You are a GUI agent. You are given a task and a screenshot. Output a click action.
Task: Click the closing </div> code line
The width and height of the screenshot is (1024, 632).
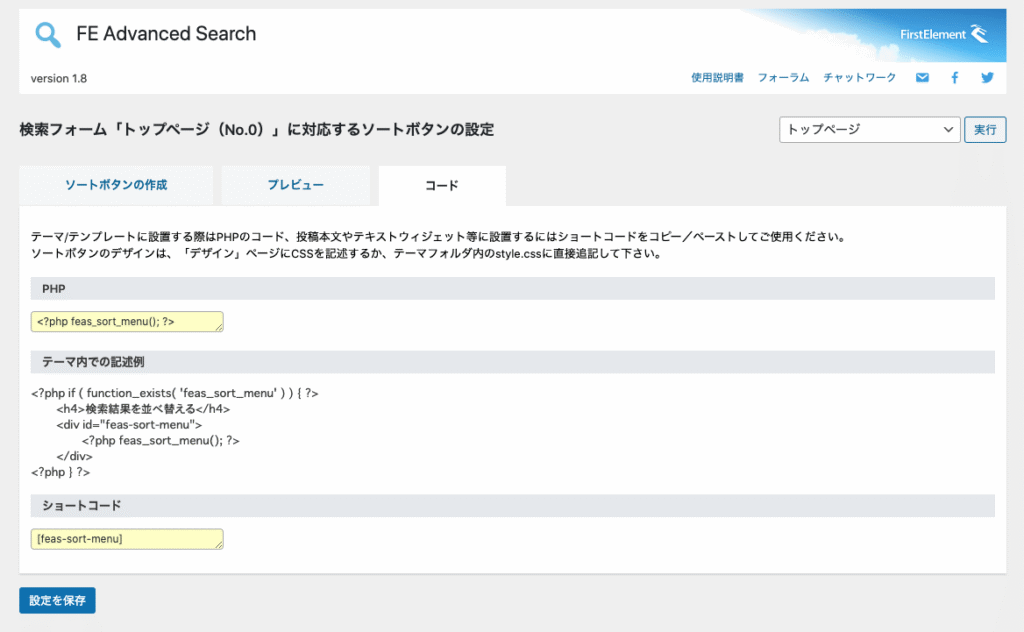[x=74, y=456]
